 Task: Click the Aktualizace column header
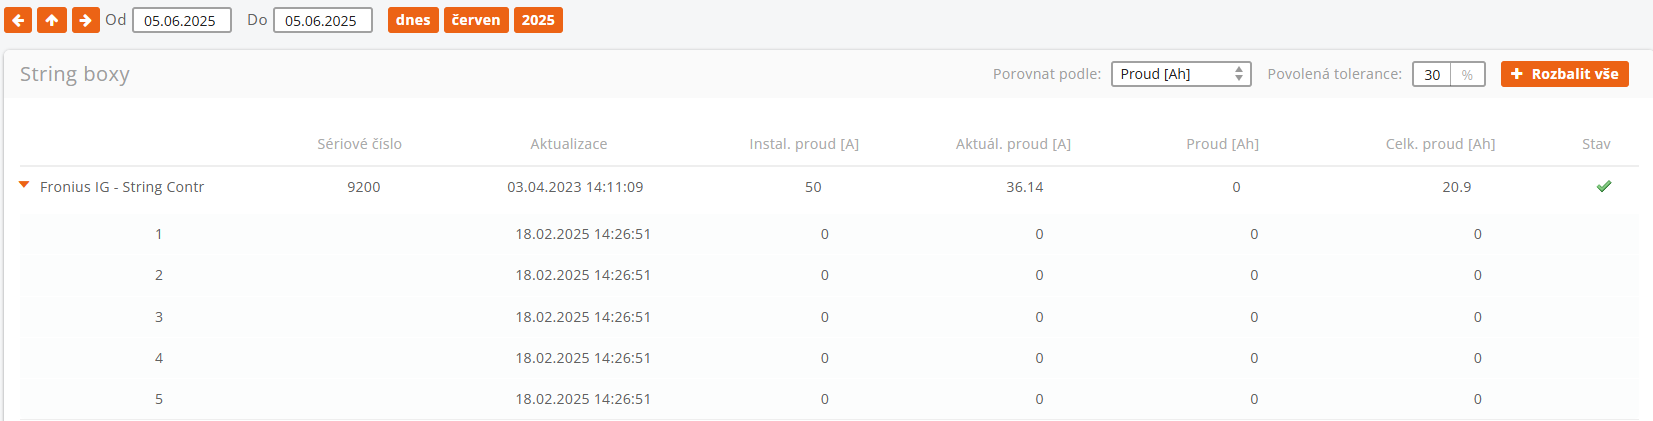tap(568, 144)
